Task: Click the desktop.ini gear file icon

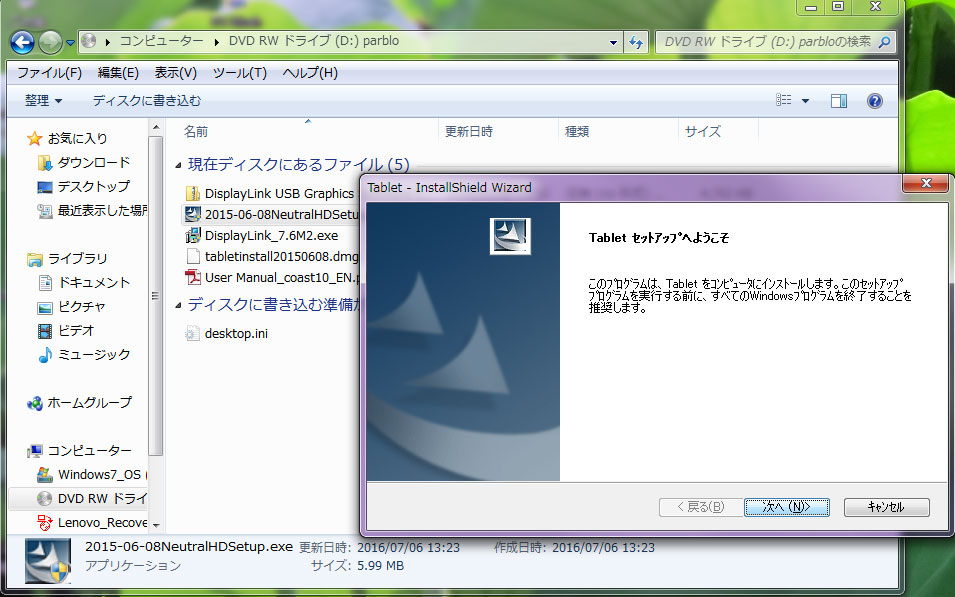Action: [192, 334]
